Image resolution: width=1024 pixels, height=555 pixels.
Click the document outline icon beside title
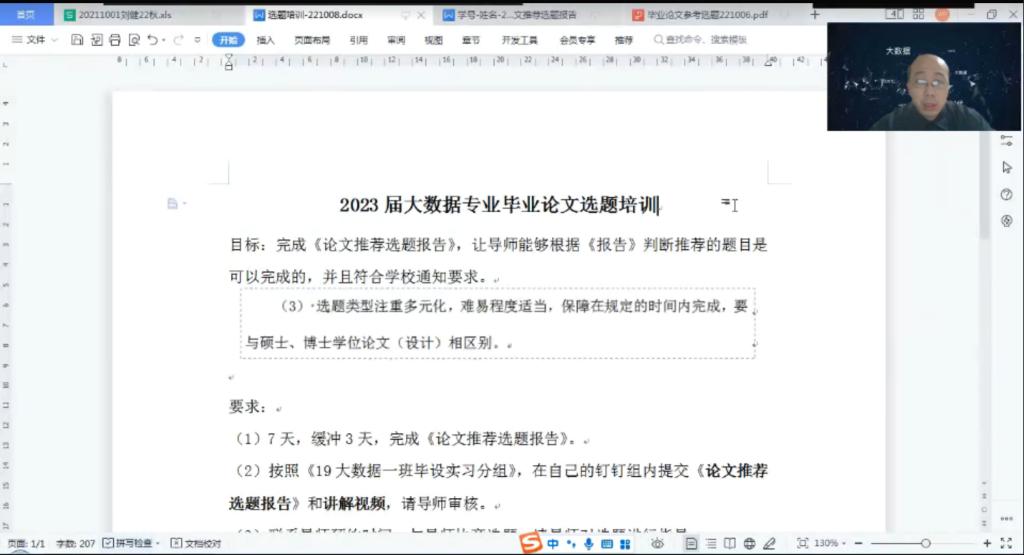[x=173, y=204]
